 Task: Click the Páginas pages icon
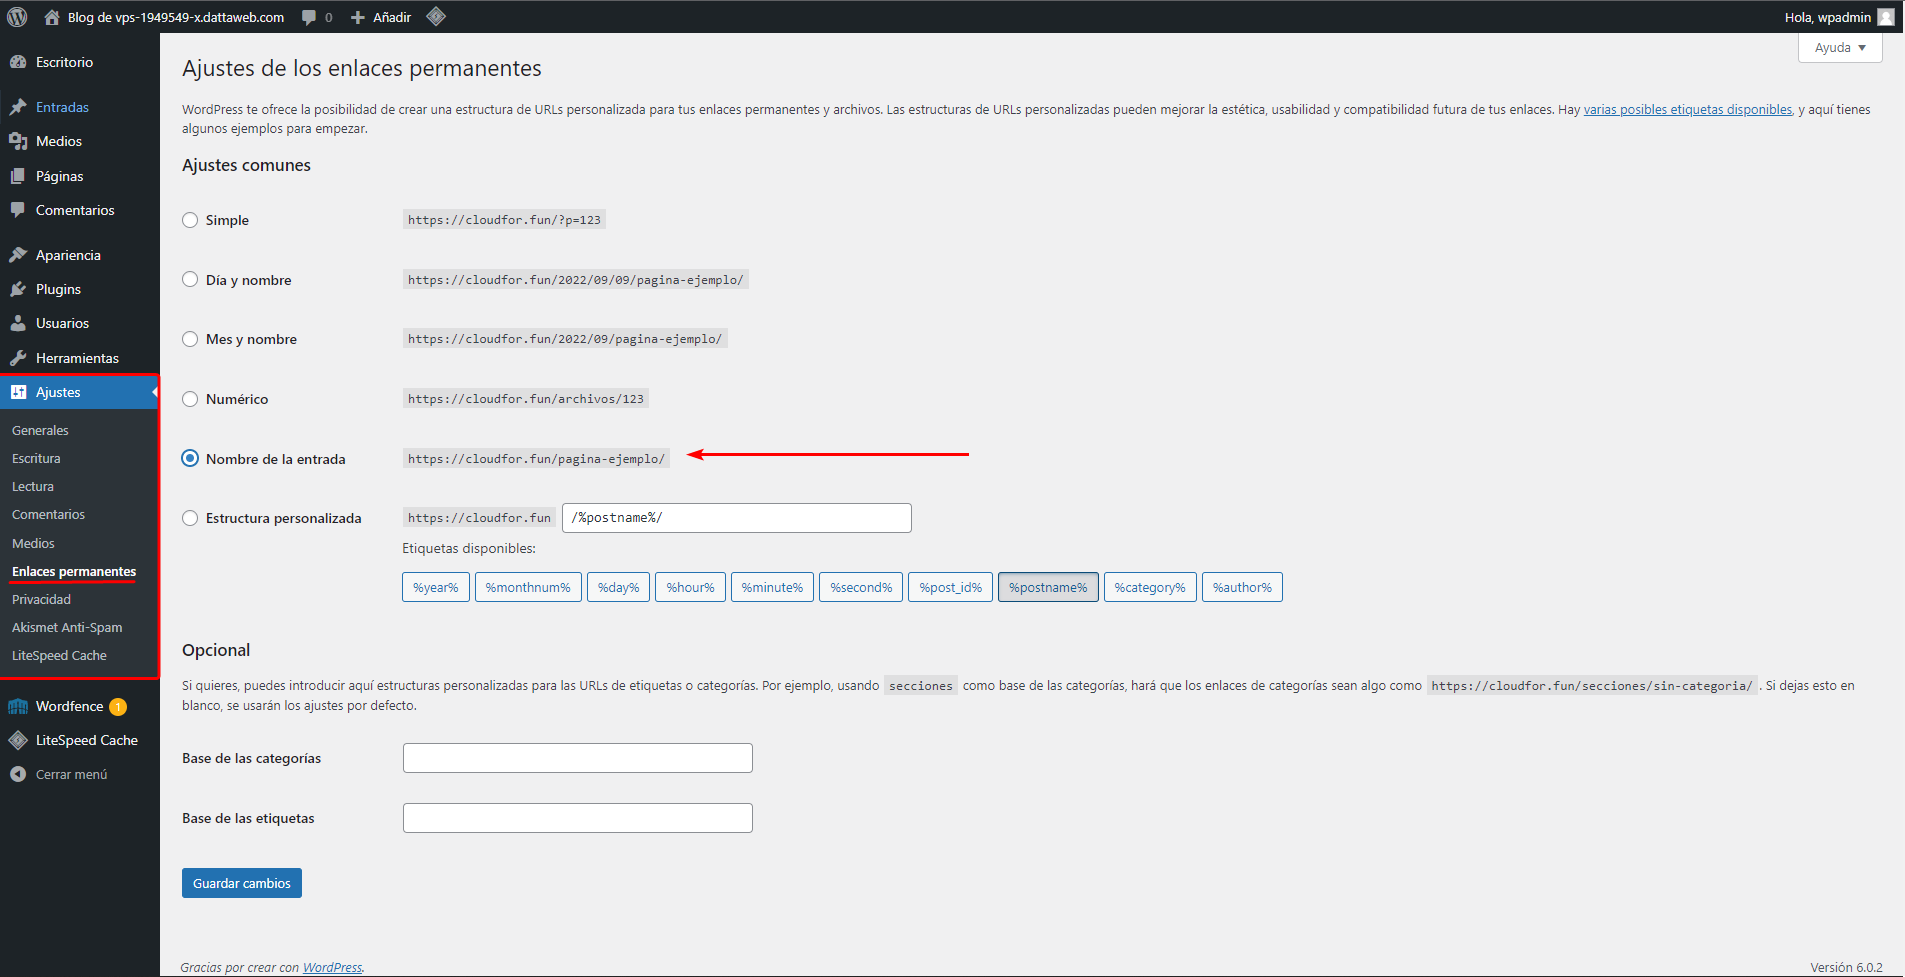[18, 176]
